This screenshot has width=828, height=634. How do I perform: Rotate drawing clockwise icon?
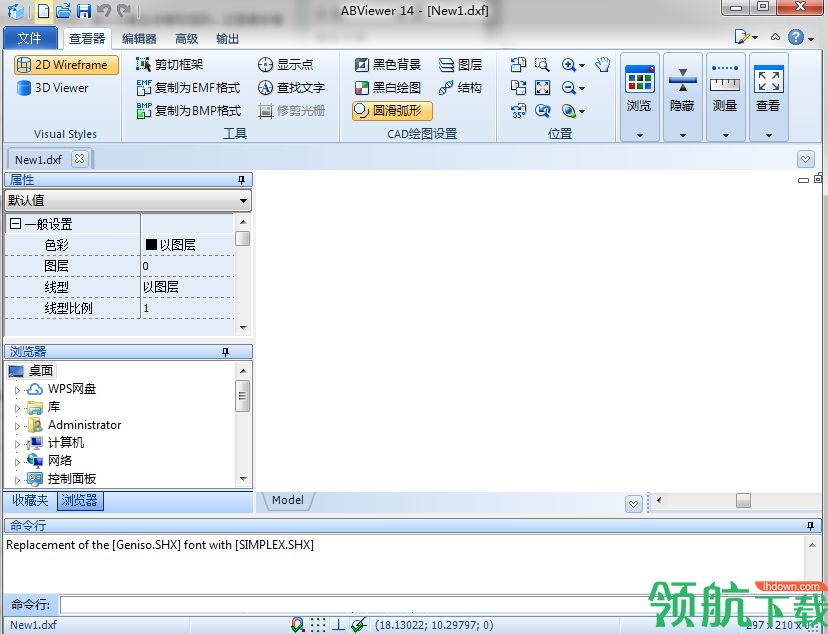point(518,88)
